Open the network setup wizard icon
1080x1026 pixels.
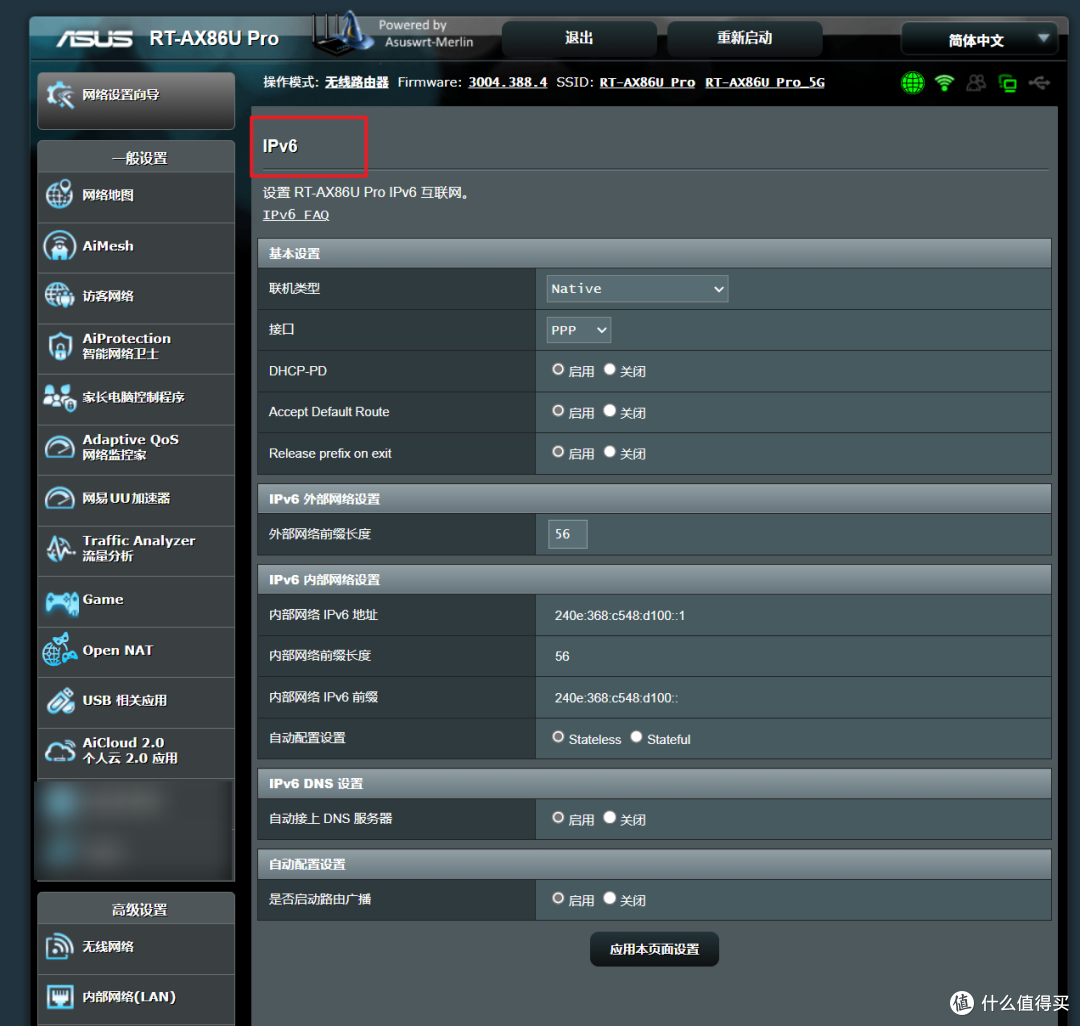click(60, 94)
